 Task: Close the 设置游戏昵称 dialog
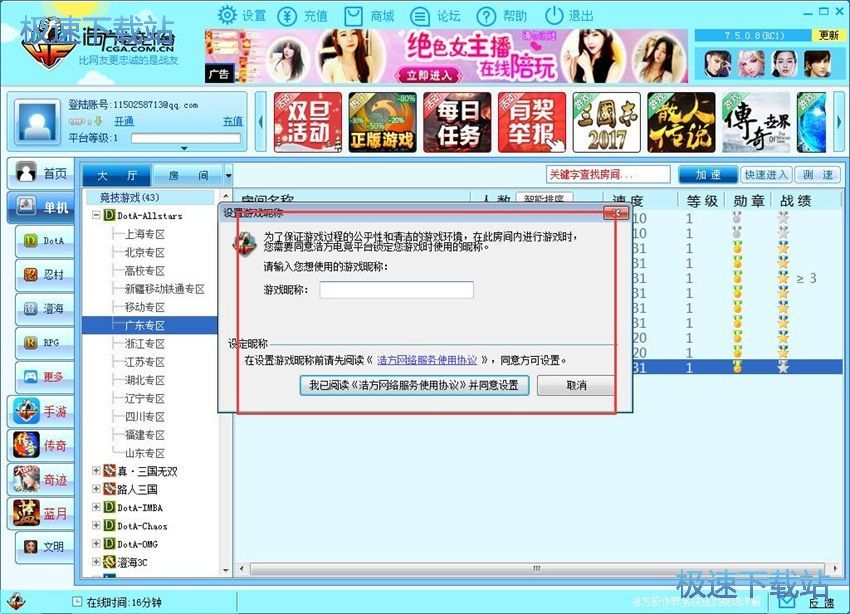(616, 213)
